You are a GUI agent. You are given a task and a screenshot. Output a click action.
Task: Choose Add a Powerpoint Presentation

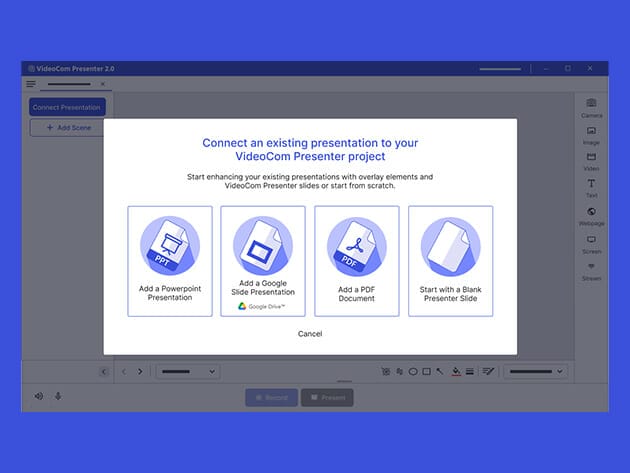[x=170, y=261]
